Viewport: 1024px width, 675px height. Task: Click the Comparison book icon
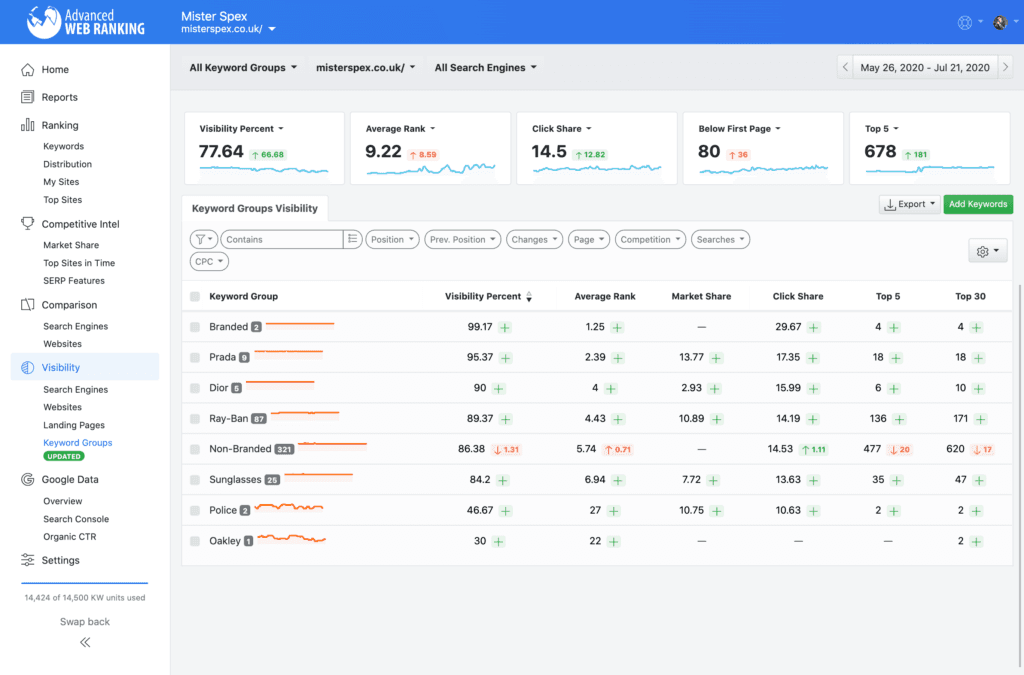click(x=27, y=305)
